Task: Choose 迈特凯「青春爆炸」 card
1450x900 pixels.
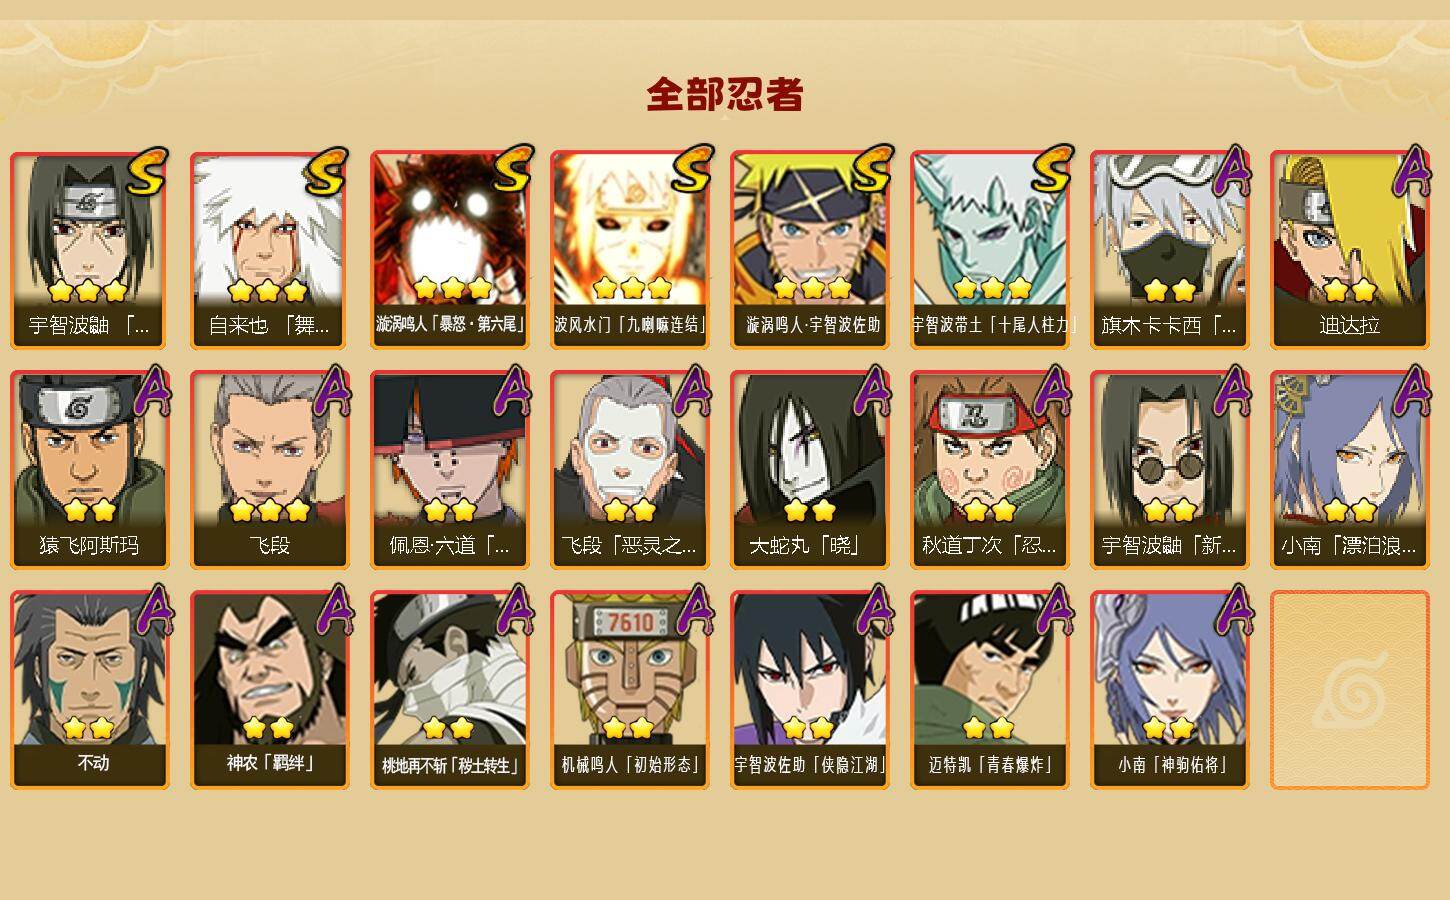Action: click(989, 690)
